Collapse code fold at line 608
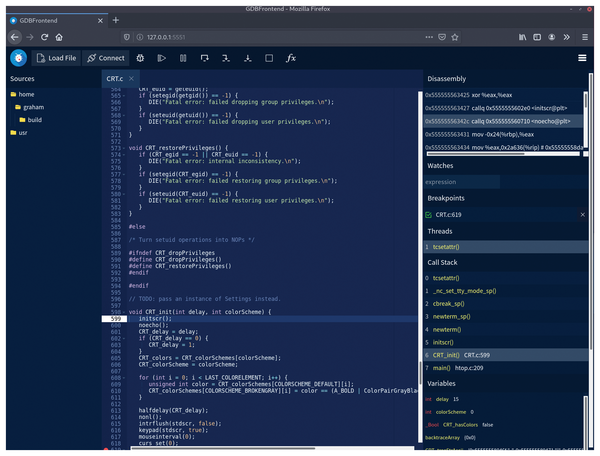 point(124,378)
